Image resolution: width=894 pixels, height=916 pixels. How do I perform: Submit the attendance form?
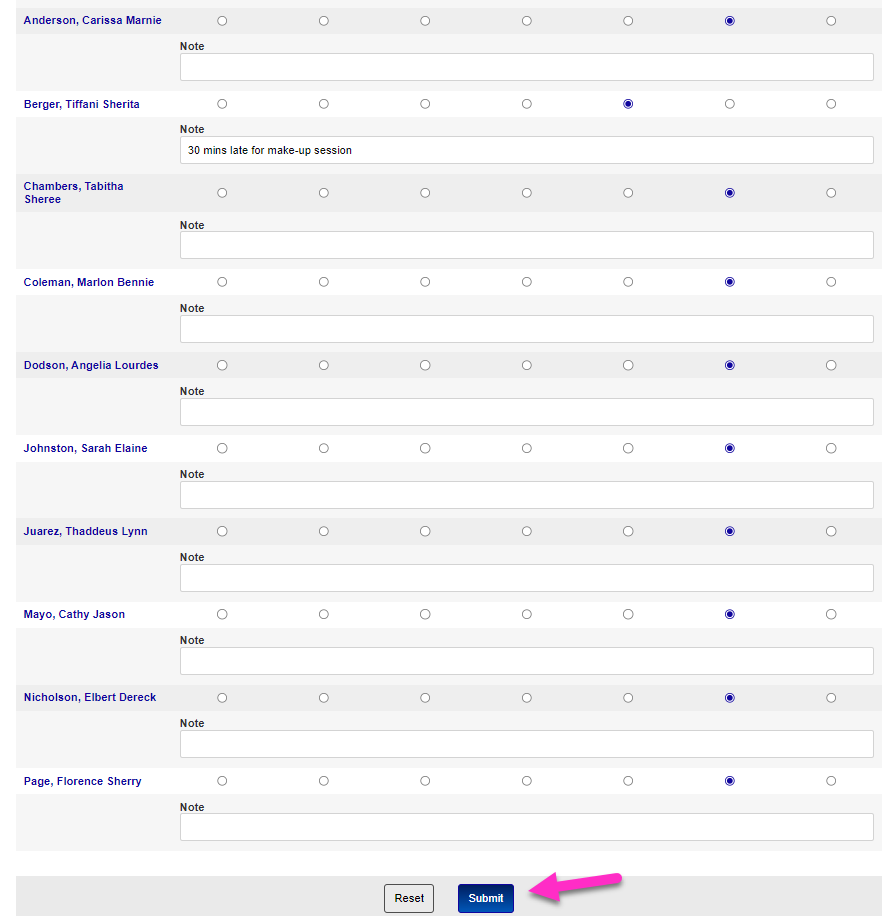point(485,898)
